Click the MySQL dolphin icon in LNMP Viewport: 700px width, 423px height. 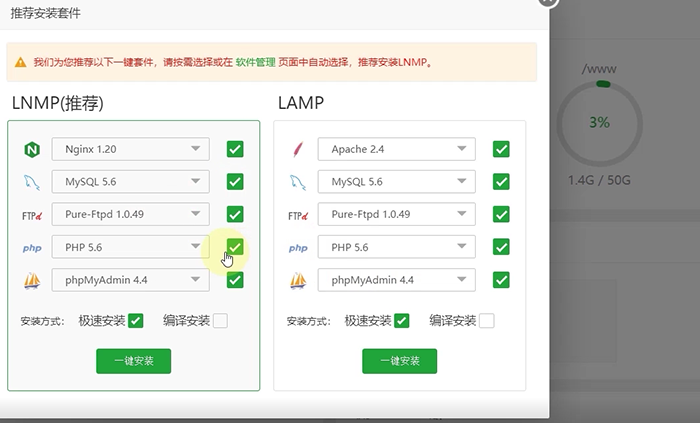click(x=32, y=182)
